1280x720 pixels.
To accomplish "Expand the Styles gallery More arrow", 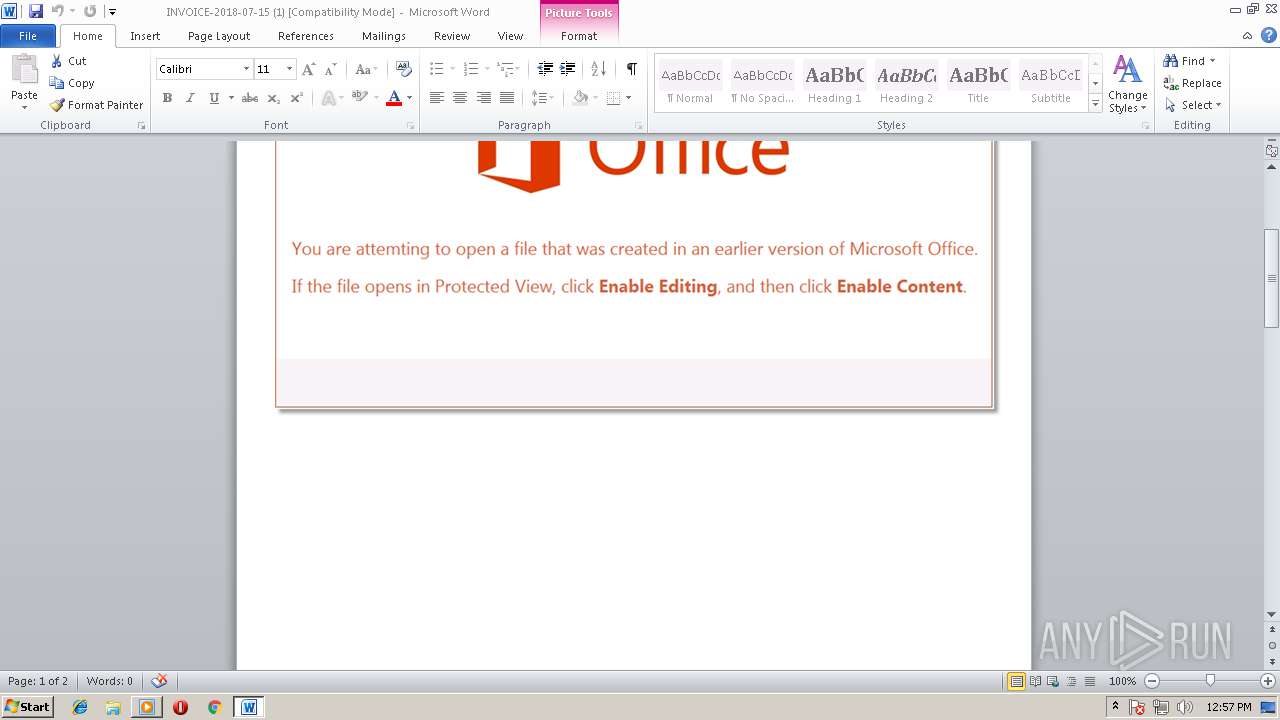I will tap(1095, 104).
